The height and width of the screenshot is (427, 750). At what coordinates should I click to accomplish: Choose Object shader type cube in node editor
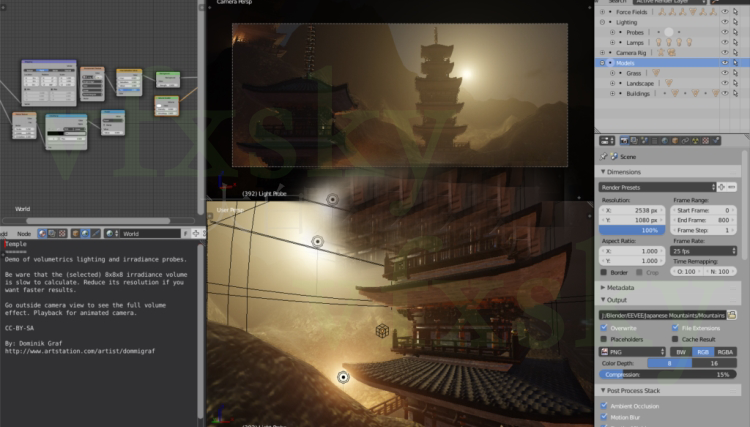point(75,233)
